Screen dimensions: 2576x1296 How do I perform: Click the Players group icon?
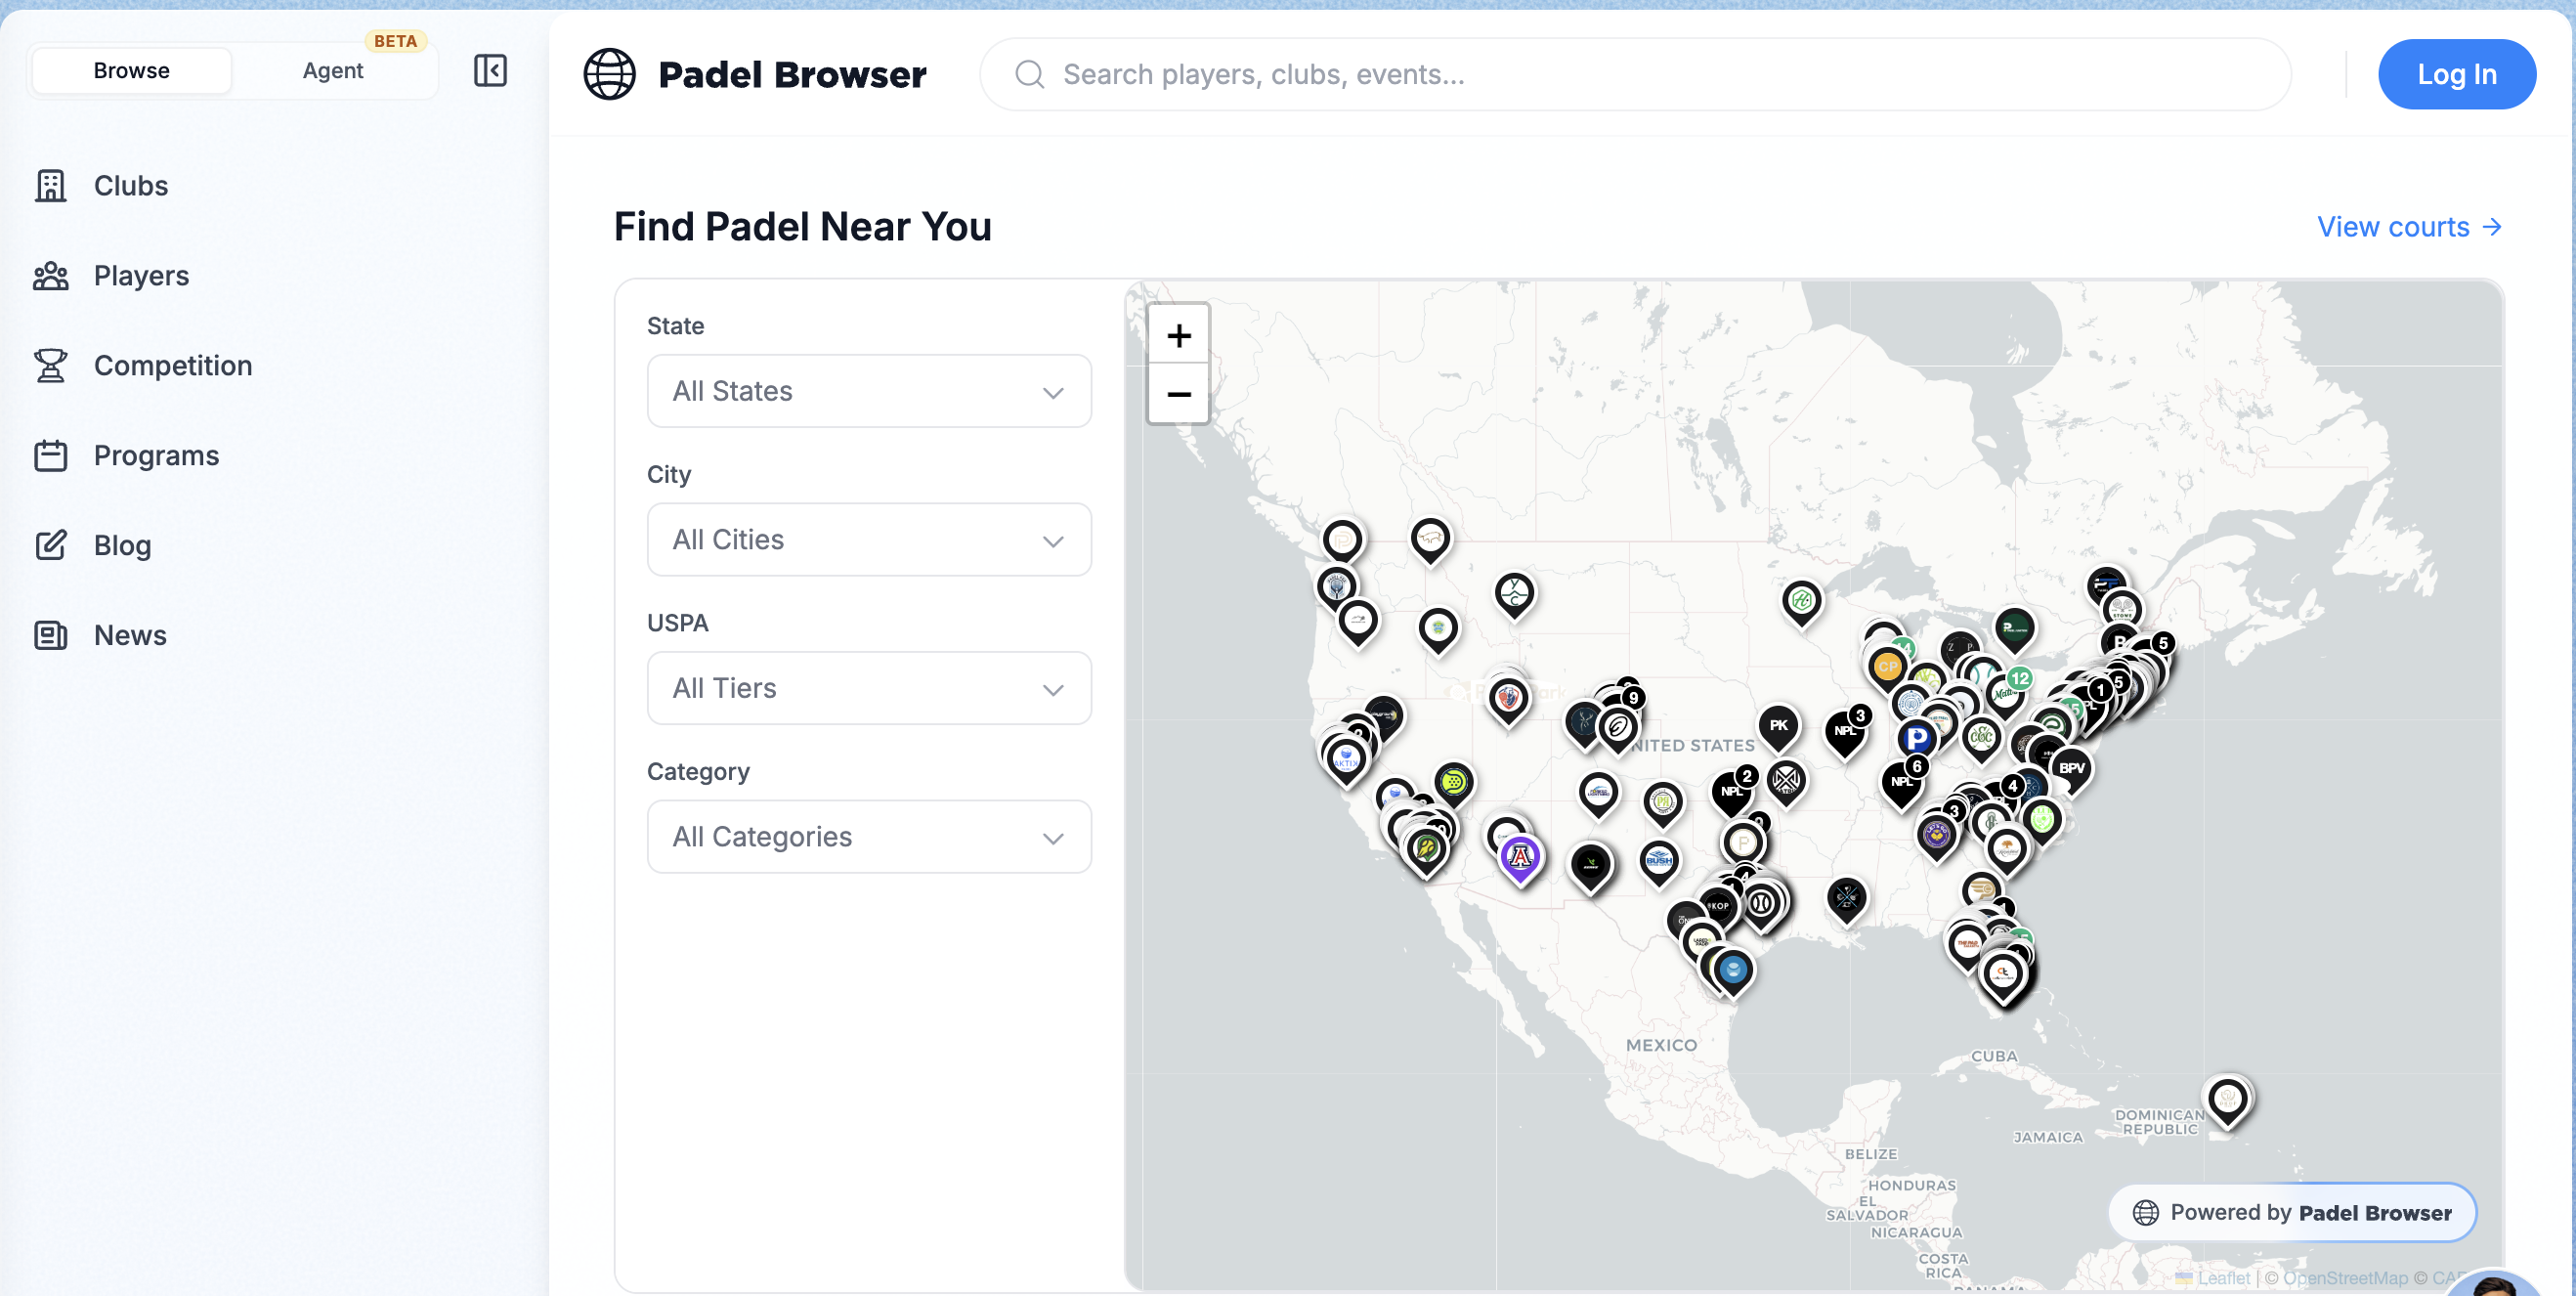pyautogui.click(x=51, y=276)
